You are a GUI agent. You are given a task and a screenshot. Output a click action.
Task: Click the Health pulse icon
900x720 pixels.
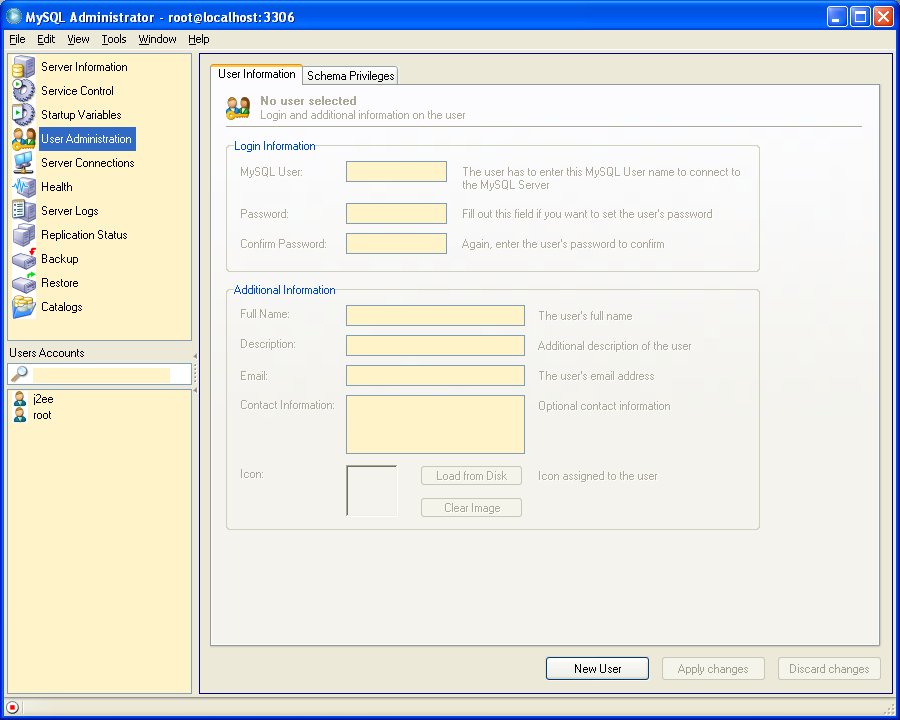[24, 187]
